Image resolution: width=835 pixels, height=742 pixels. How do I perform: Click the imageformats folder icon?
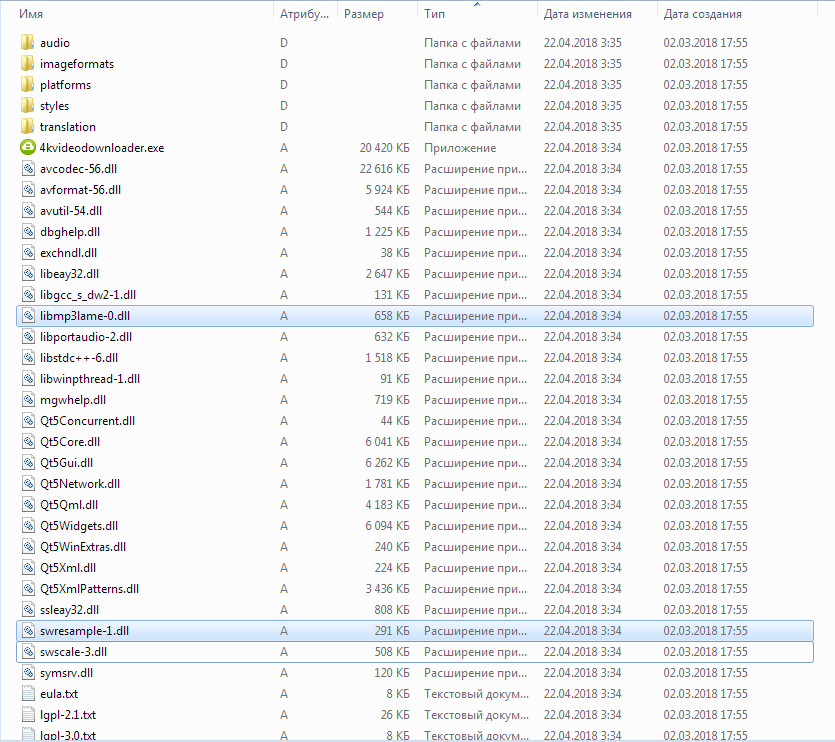coord(28,64)
